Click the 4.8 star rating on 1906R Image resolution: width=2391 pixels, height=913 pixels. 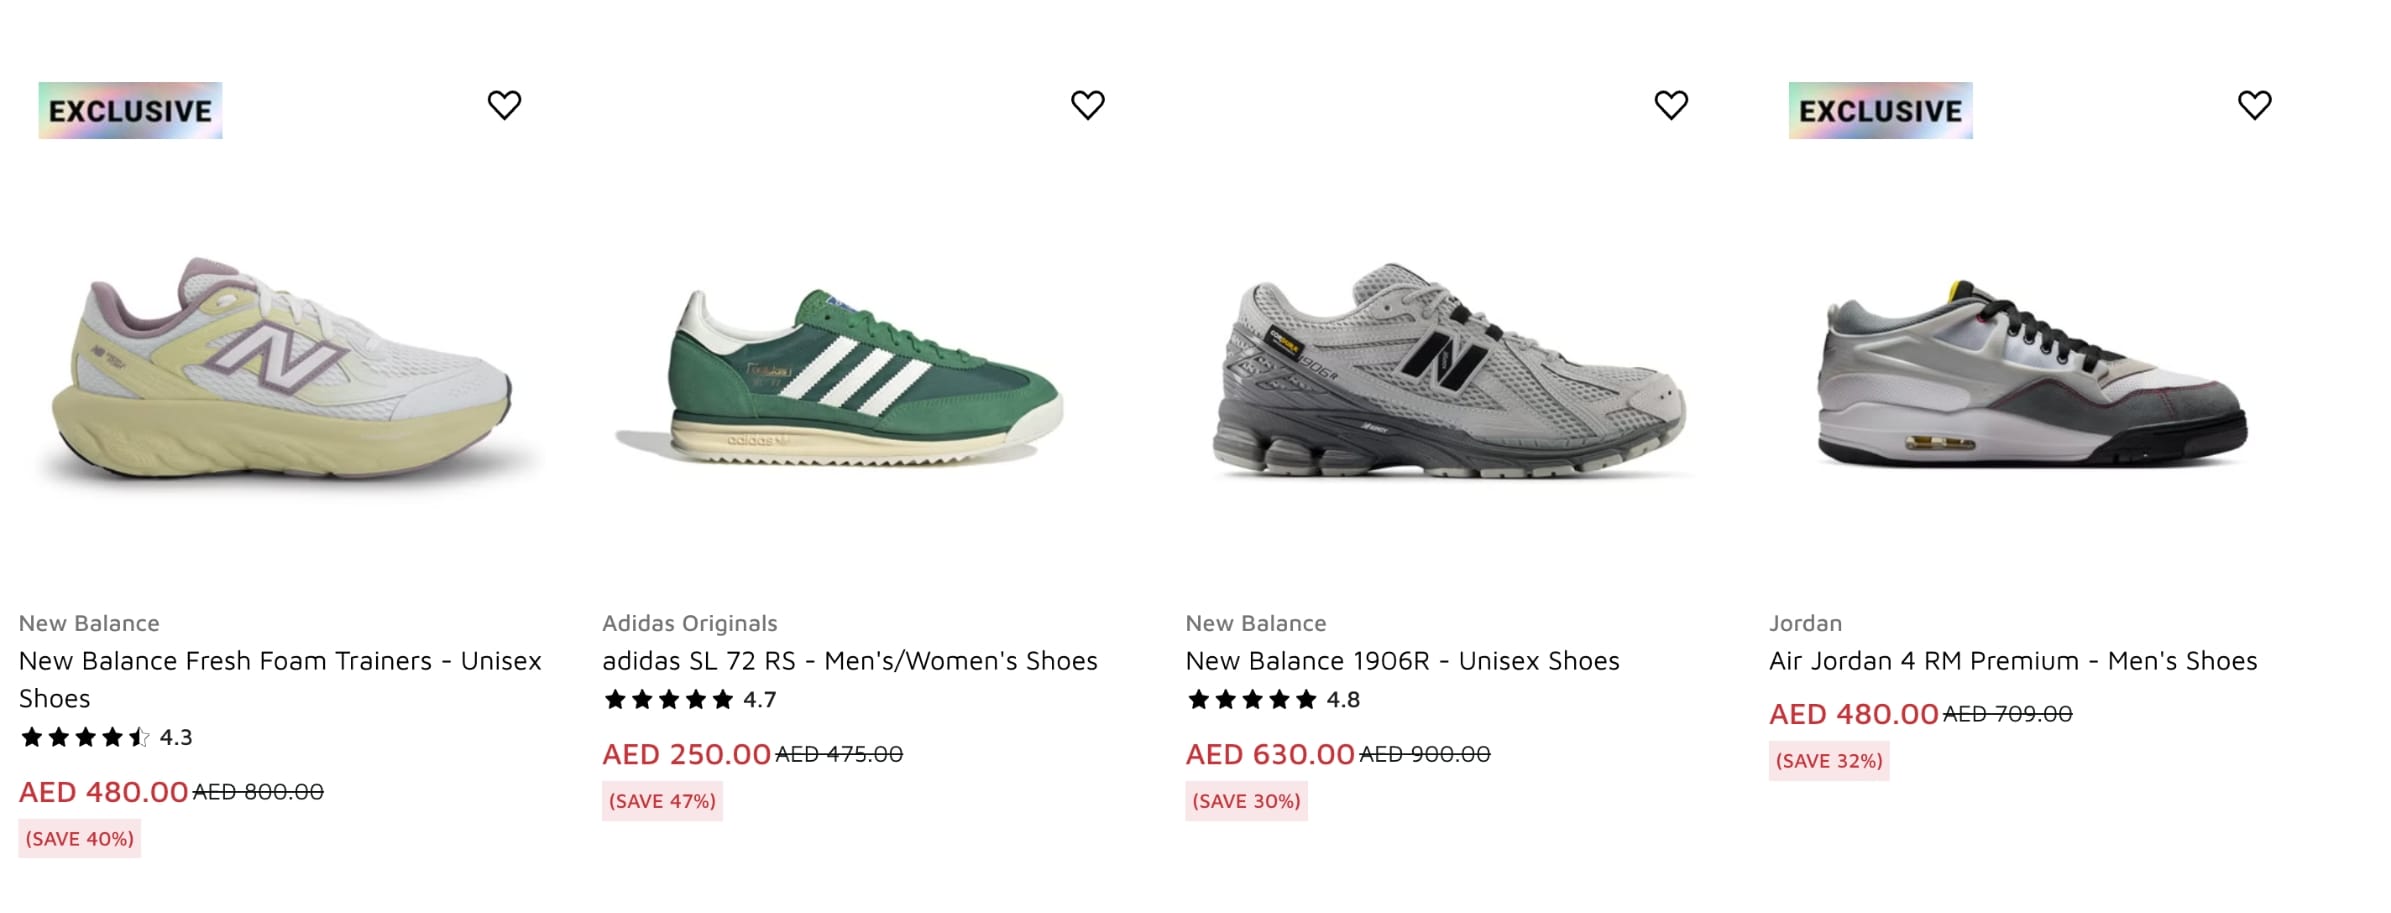tap(1272, 700)
